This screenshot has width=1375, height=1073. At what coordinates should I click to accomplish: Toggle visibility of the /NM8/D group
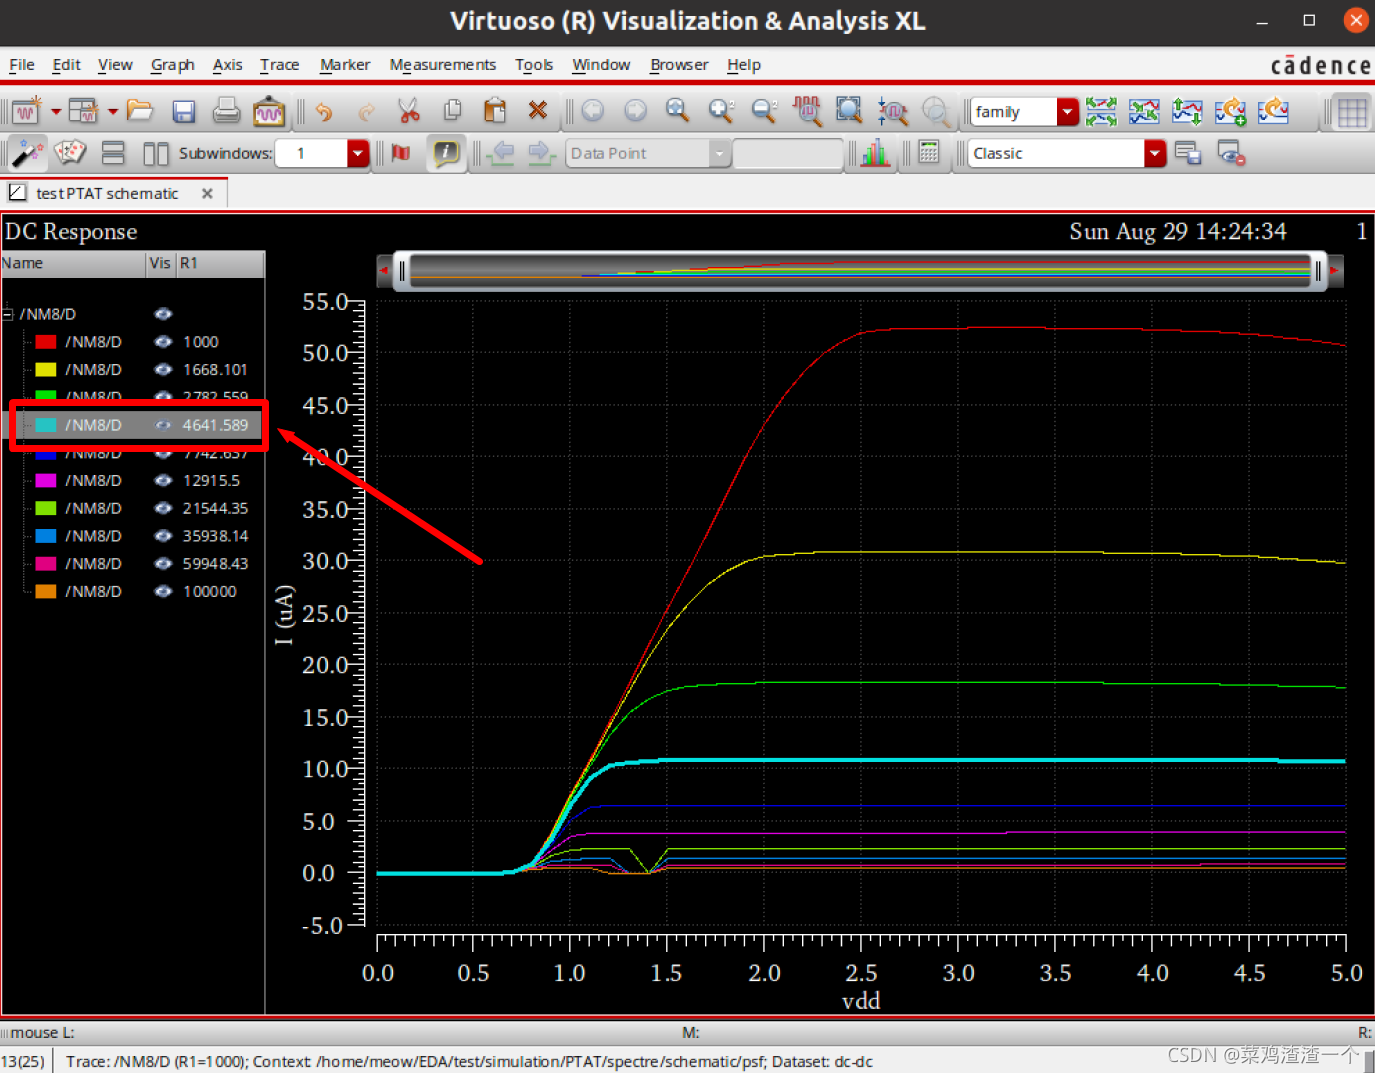[163, 314]
